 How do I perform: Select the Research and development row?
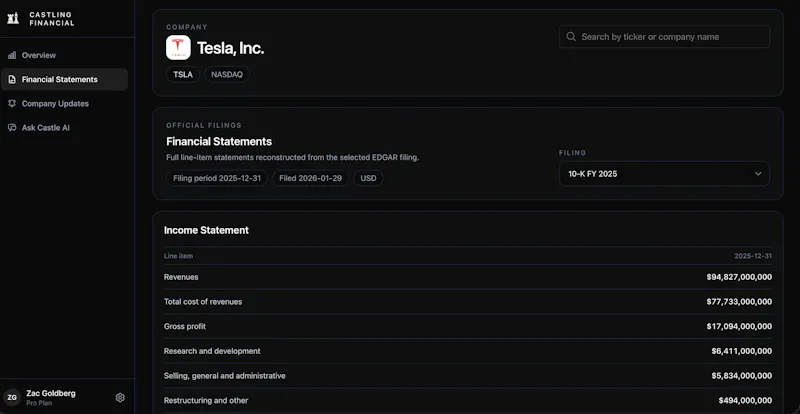[468, 351]
